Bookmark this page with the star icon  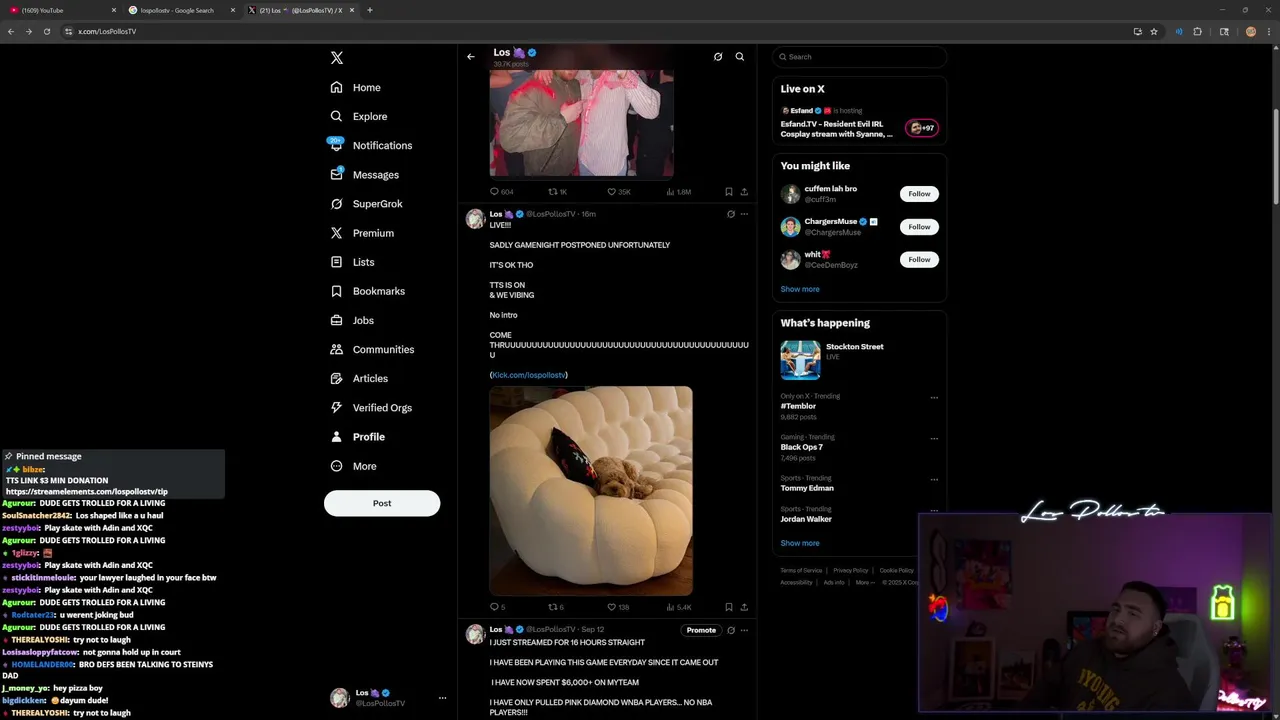1154,31
